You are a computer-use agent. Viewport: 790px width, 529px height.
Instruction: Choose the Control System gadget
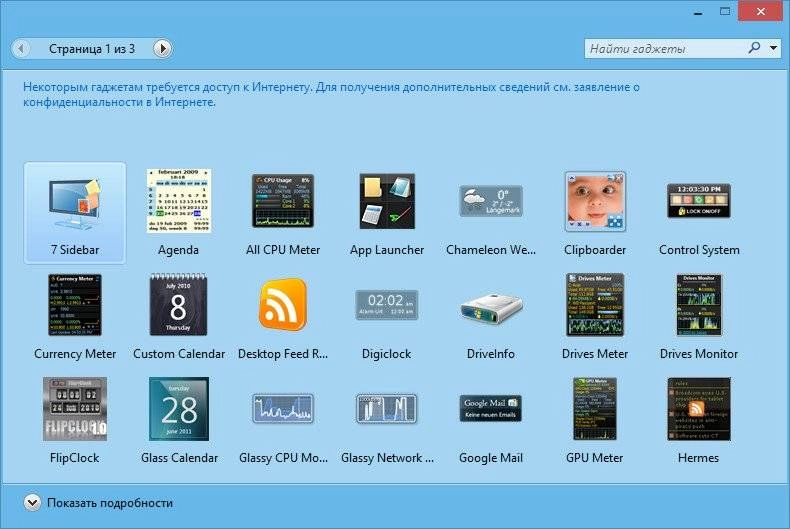click(699, 201)
